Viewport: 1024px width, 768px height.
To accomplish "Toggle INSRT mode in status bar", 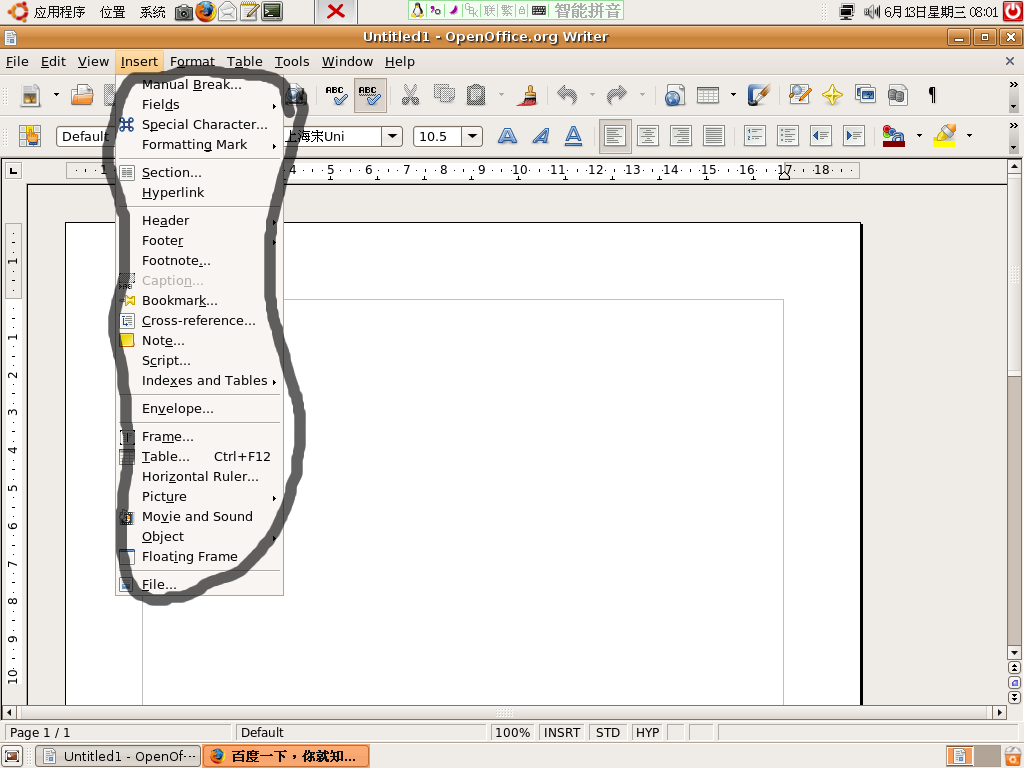I will point(562,732).
